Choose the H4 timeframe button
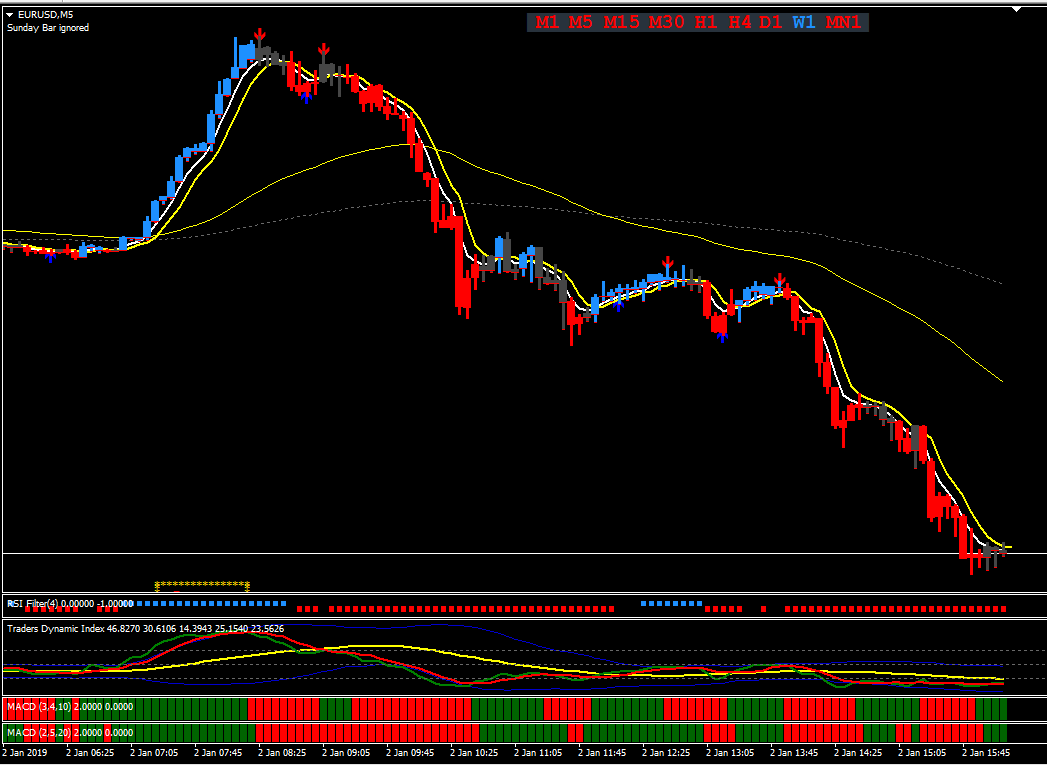The height and width of the screenshot is (766, 1047). 740,23
